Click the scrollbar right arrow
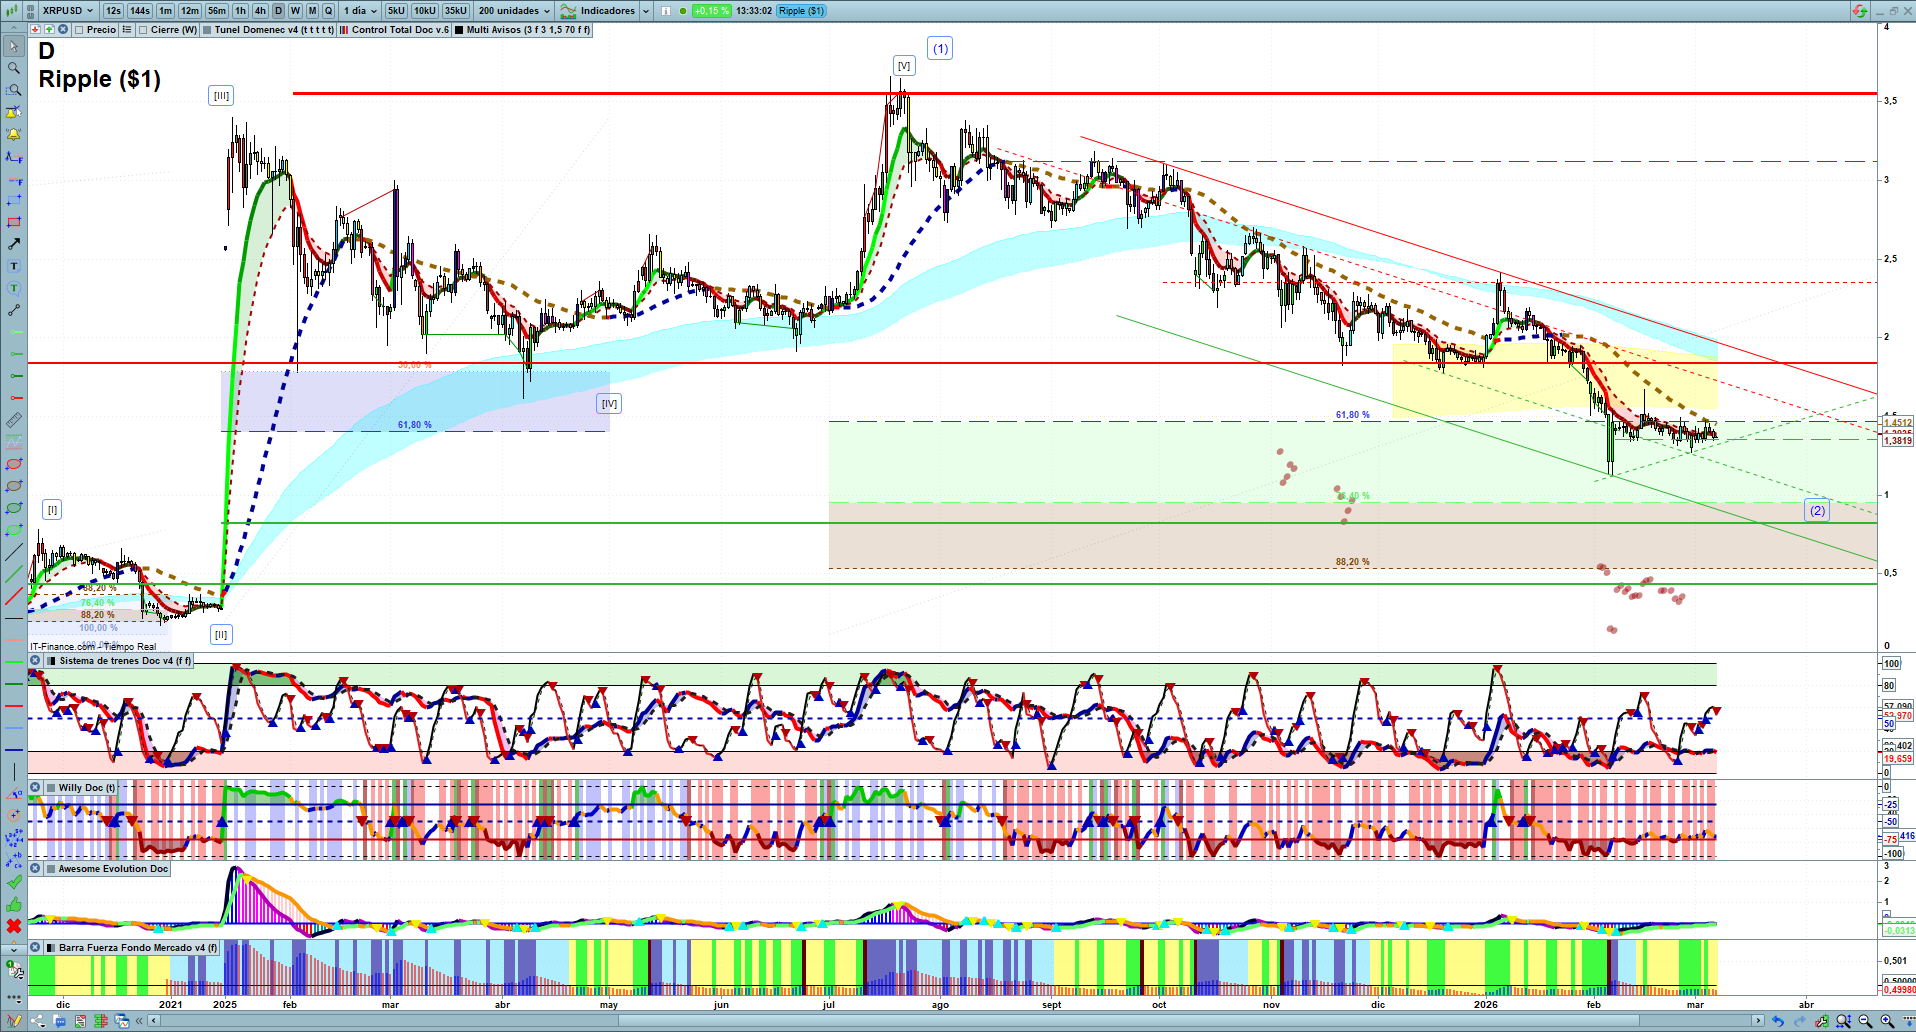 point(1758,1021)
